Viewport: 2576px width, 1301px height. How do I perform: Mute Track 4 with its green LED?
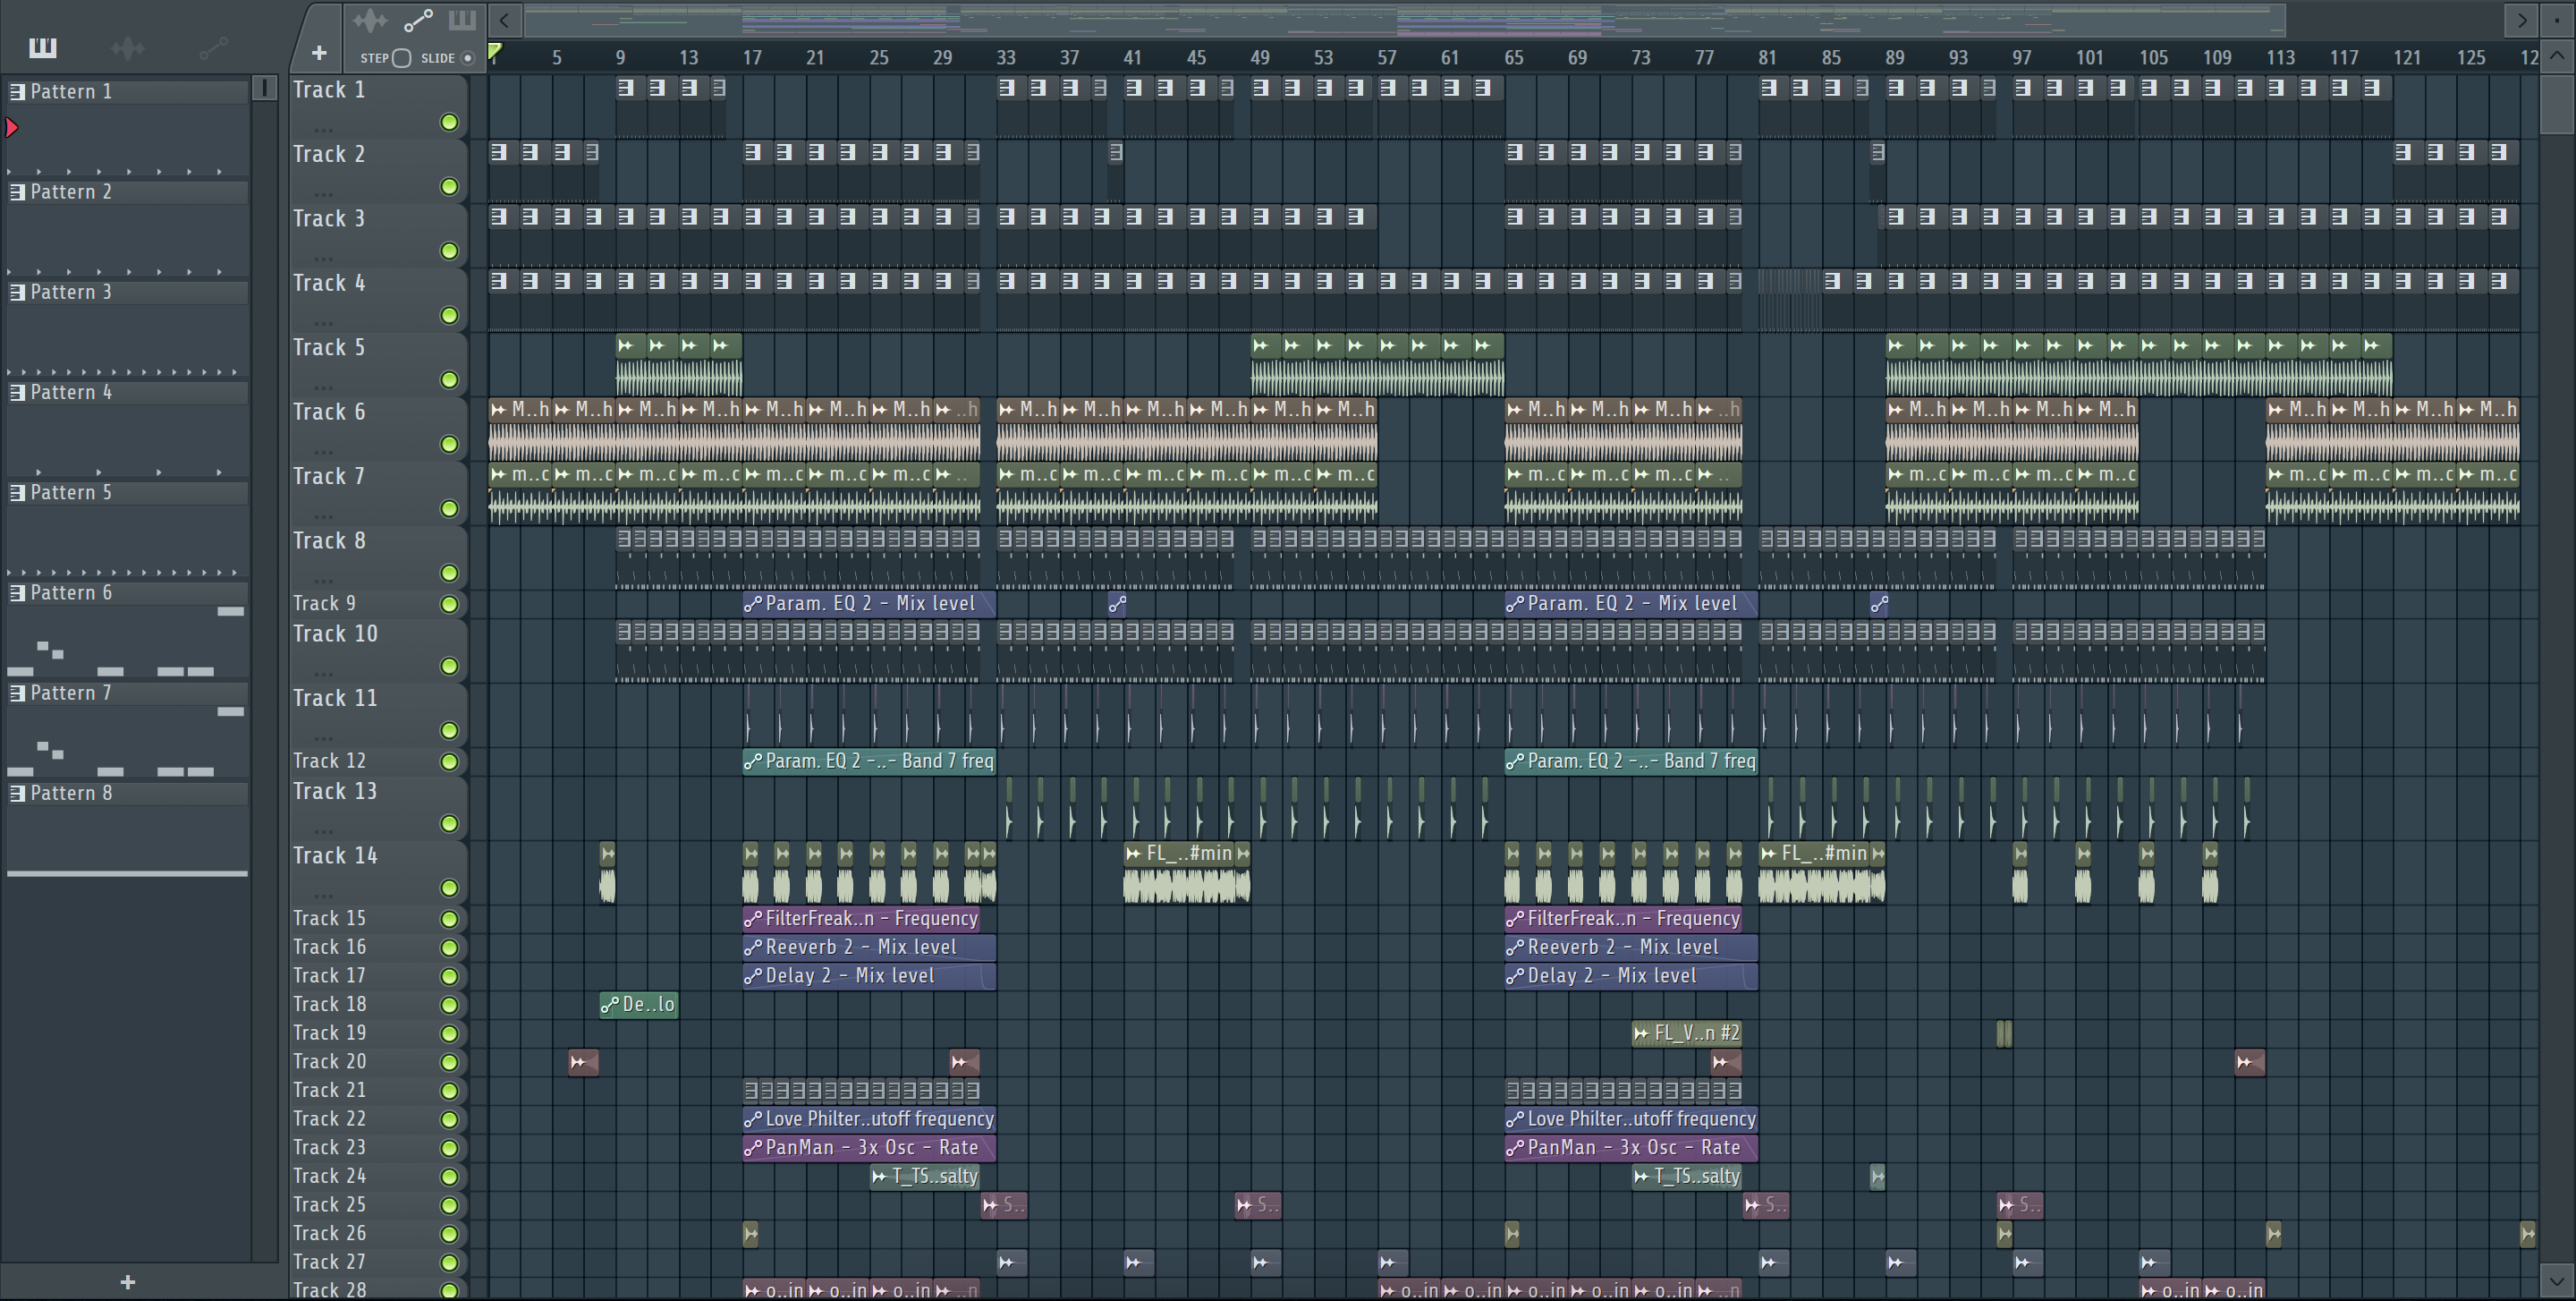(449, 315)
